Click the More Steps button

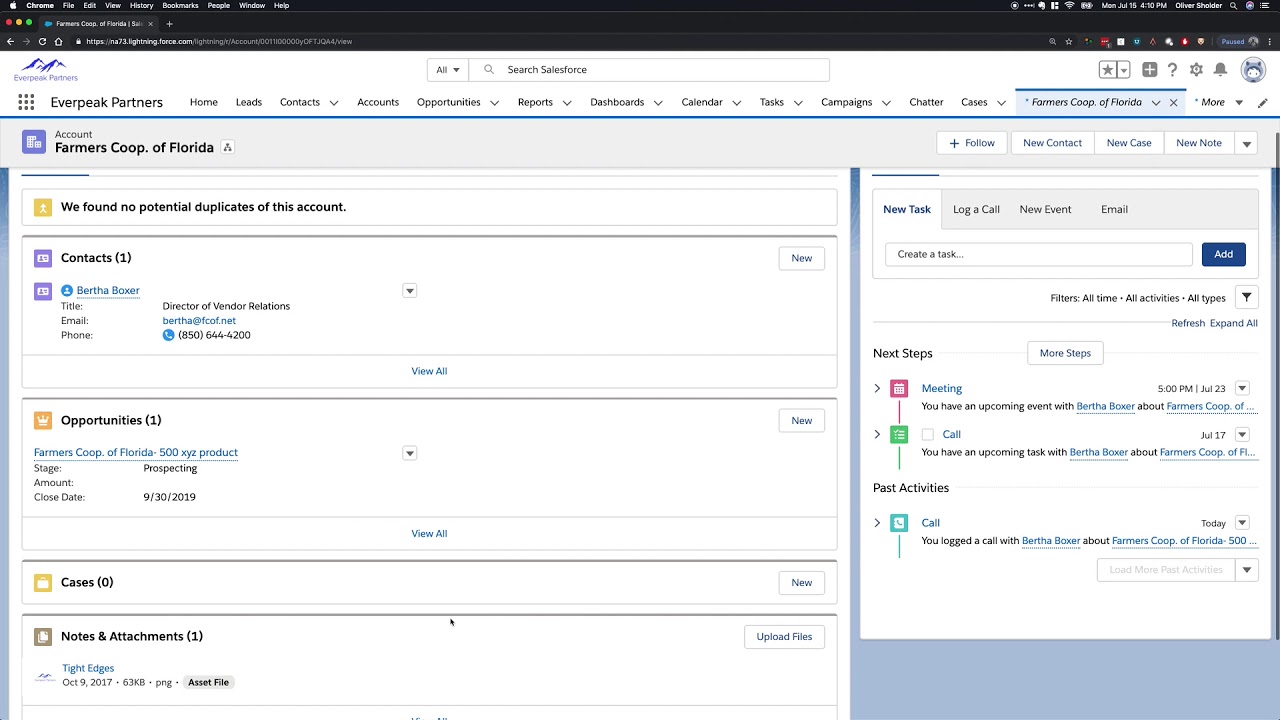click(1065, 353)
